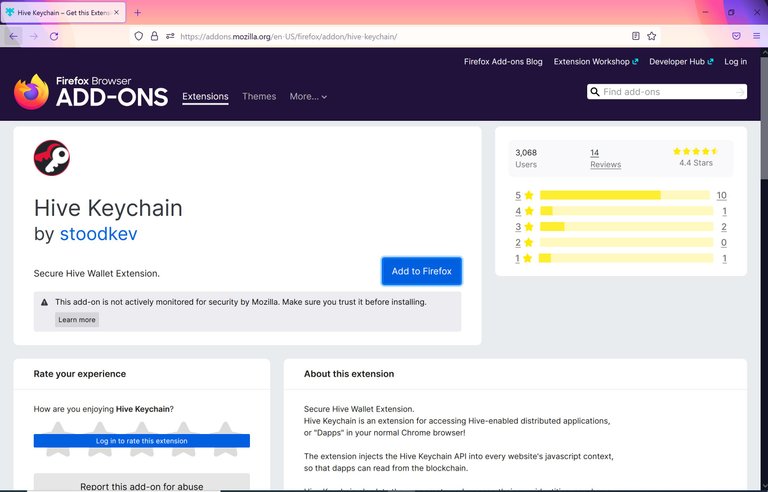Open Firefox Add-ons Blog link
The image size is (768, 492).
(x=503, y=62)
